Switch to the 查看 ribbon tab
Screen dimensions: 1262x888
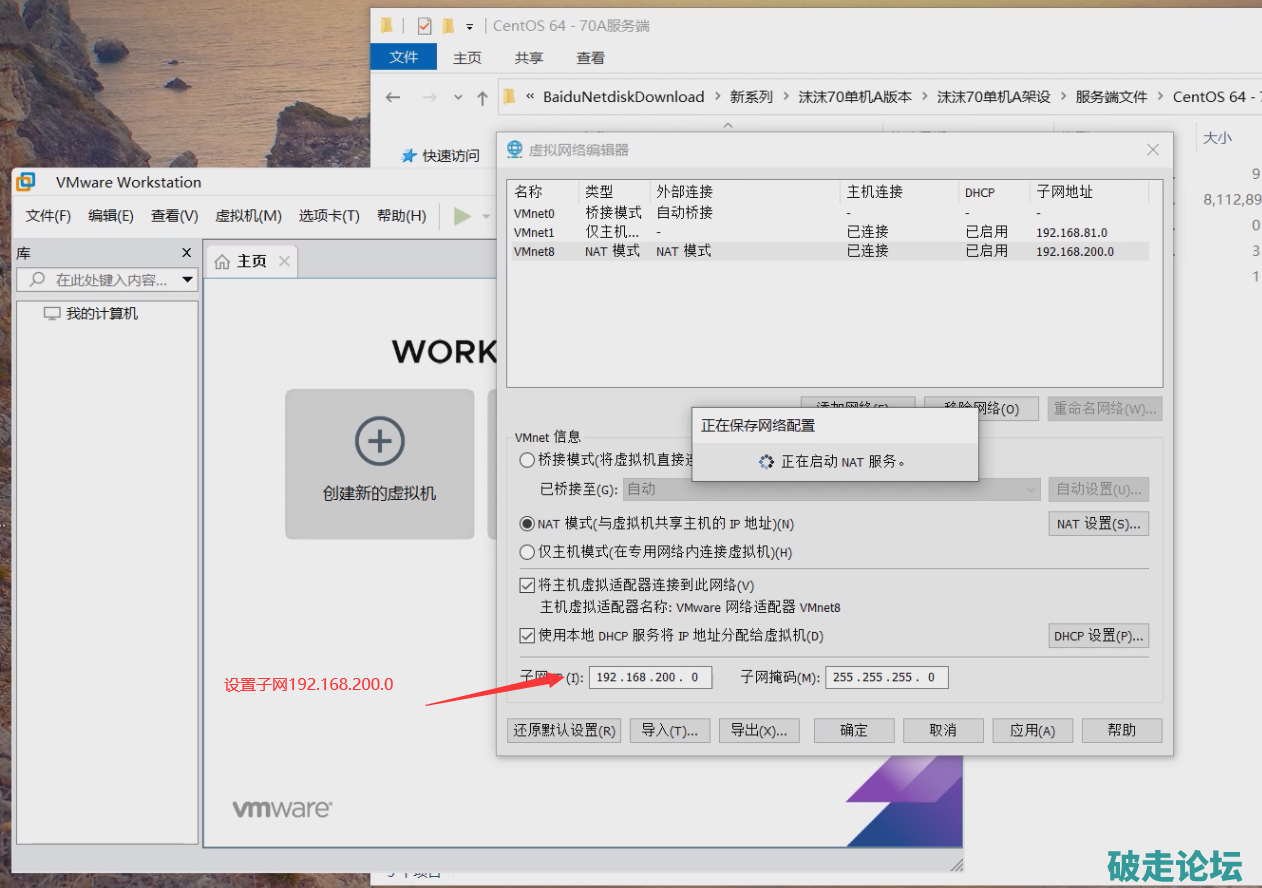point(590,58)
